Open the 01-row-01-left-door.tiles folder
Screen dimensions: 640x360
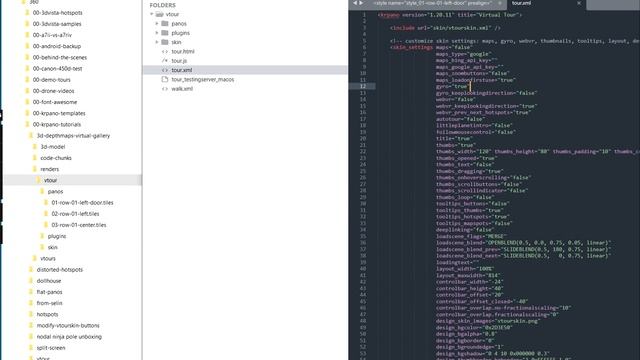point(82,202)
